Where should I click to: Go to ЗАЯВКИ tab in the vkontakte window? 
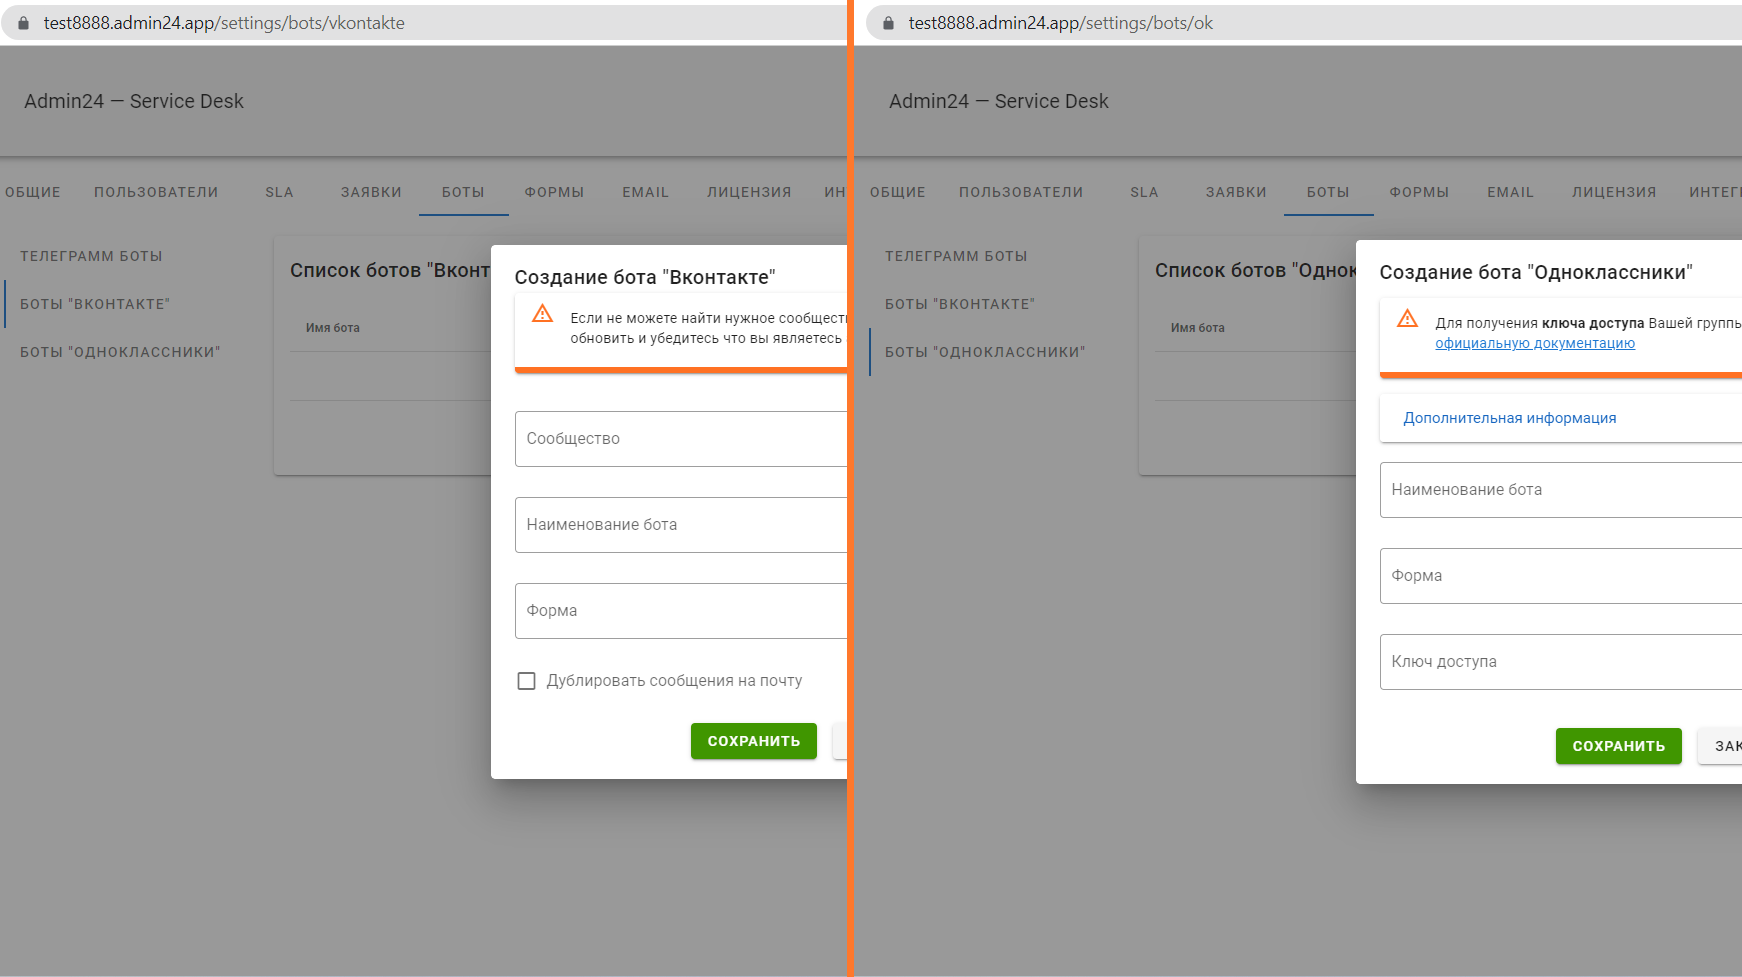tap(371, 192)
